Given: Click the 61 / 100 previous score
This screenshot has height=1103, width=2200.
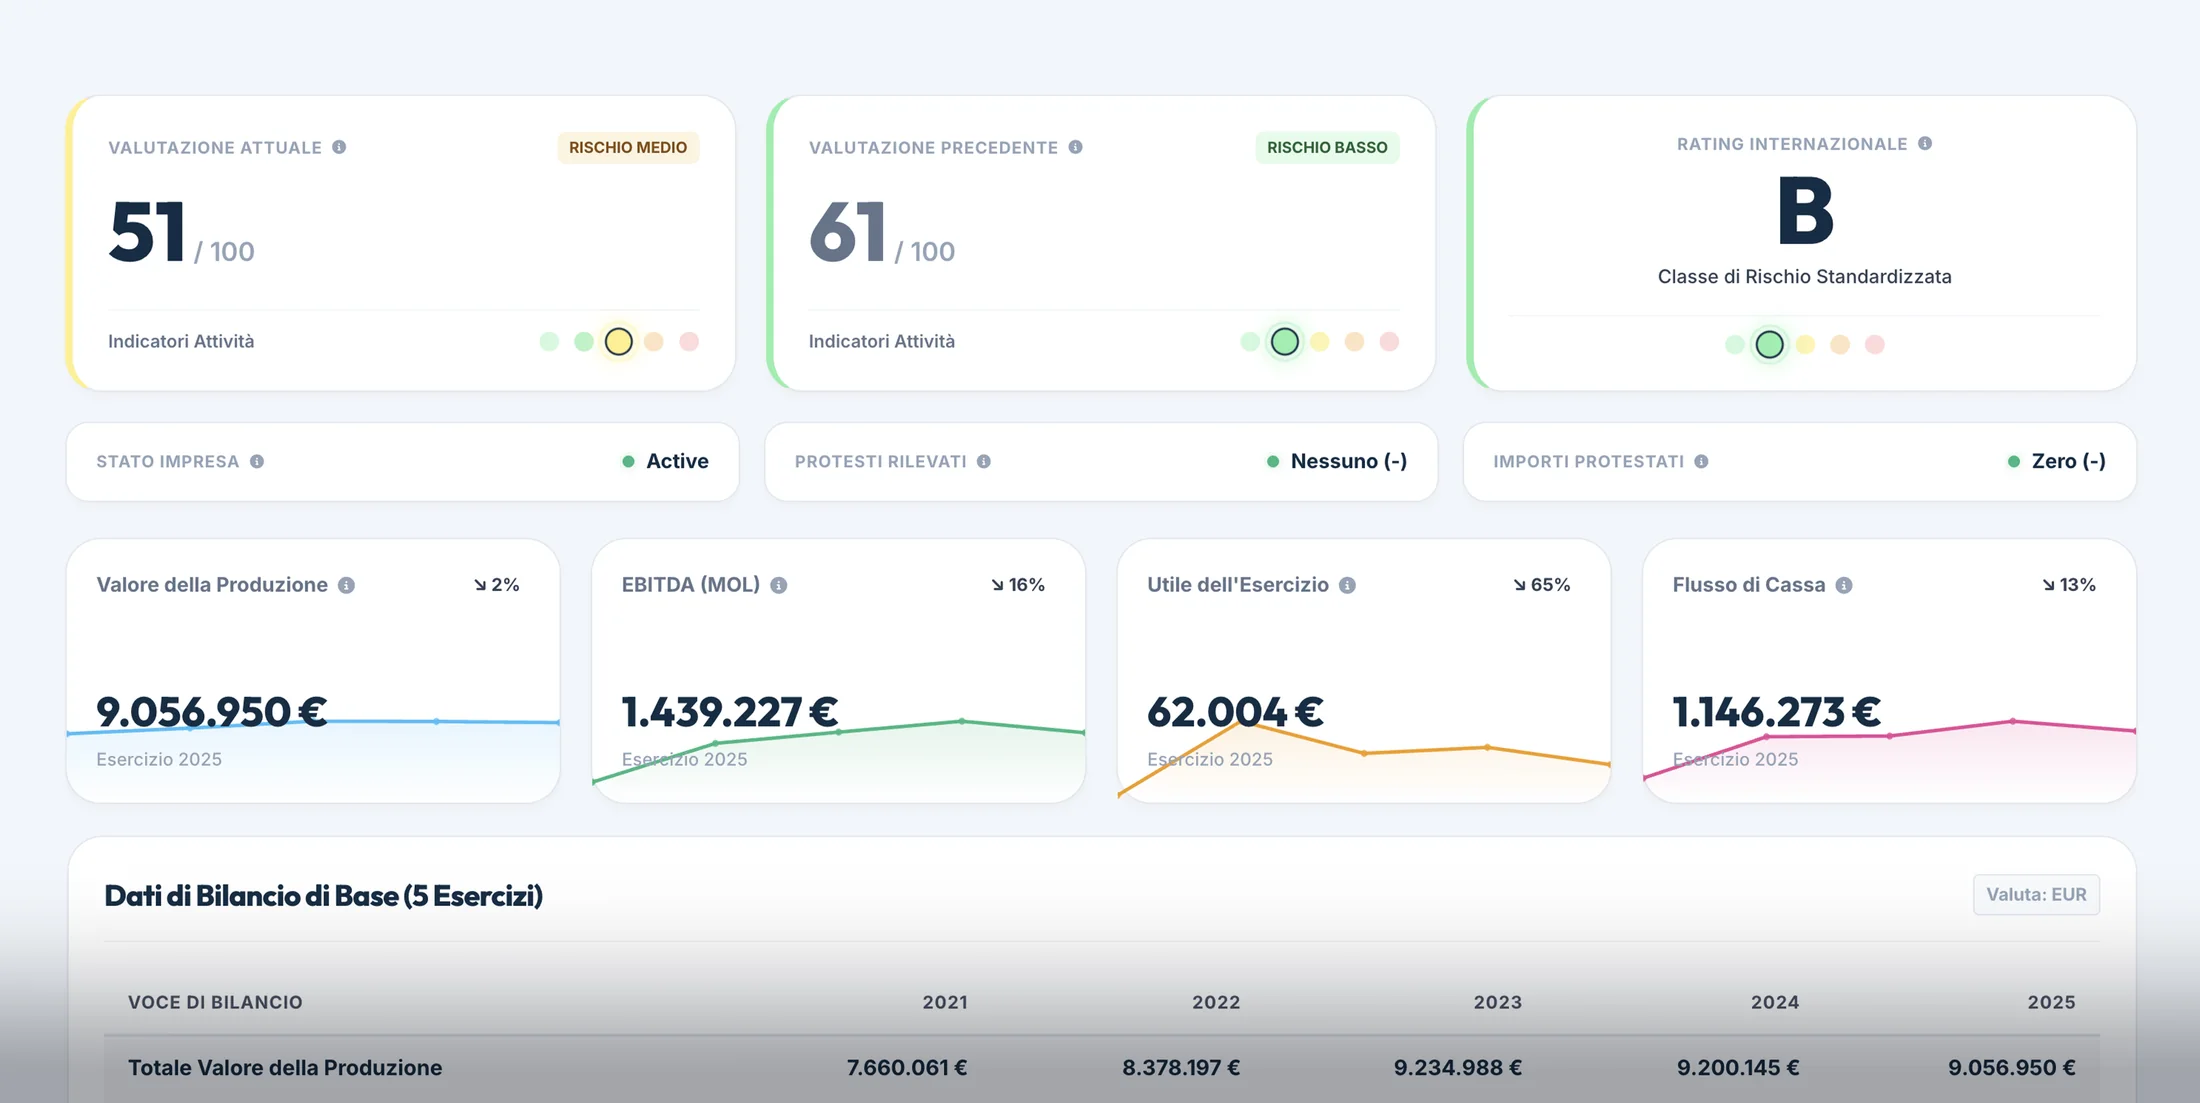Looking at the screenshot, I should 881,232.
